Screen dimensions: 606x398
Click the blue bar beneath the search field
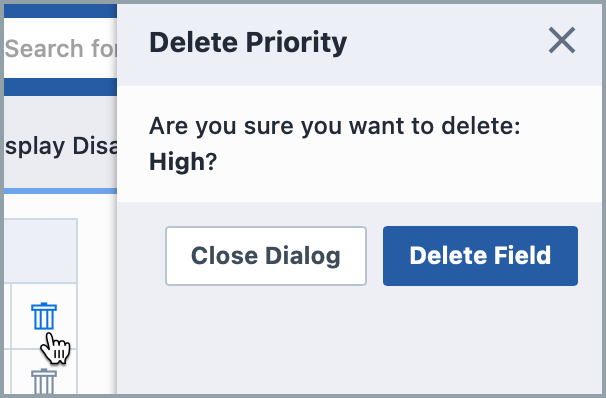61,87
